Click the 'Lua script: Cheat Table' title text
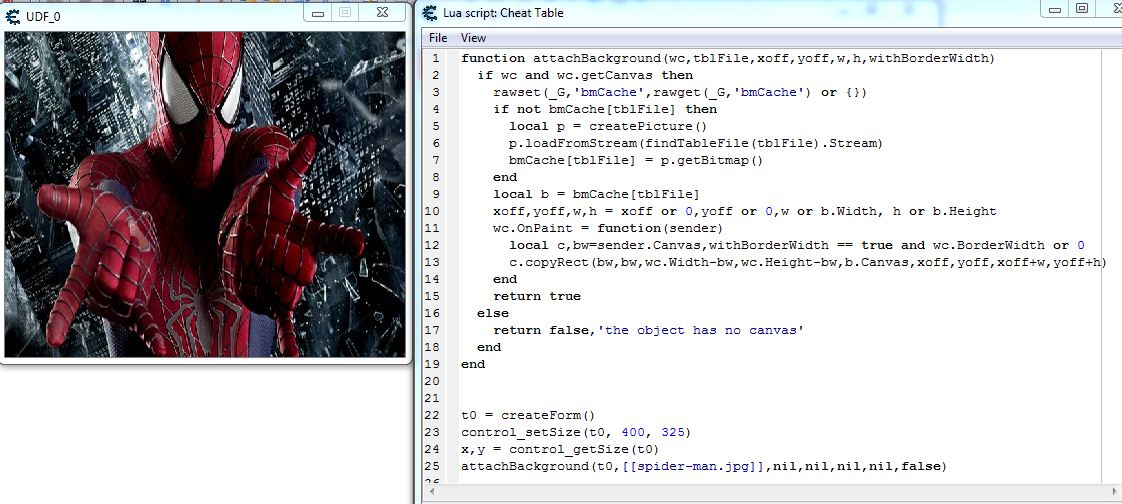 tap(505, 13)
